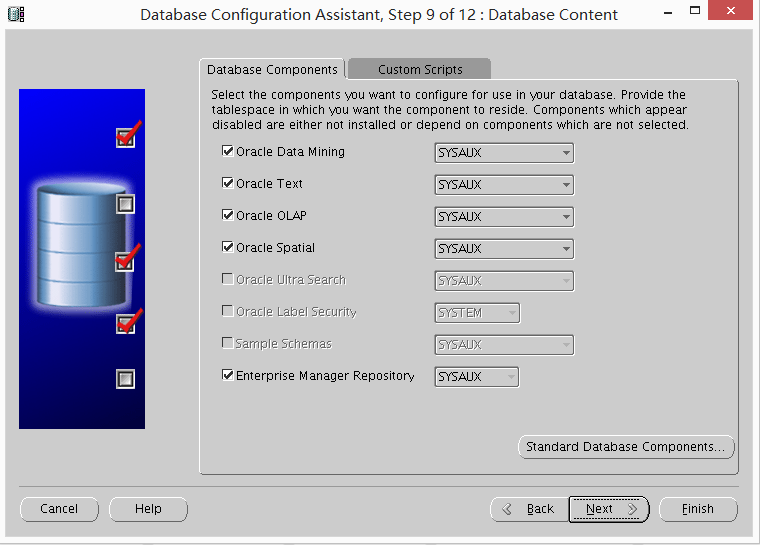Switch to the Custom Scripts tab
This screenshot has height=545, width=760.
420,69
